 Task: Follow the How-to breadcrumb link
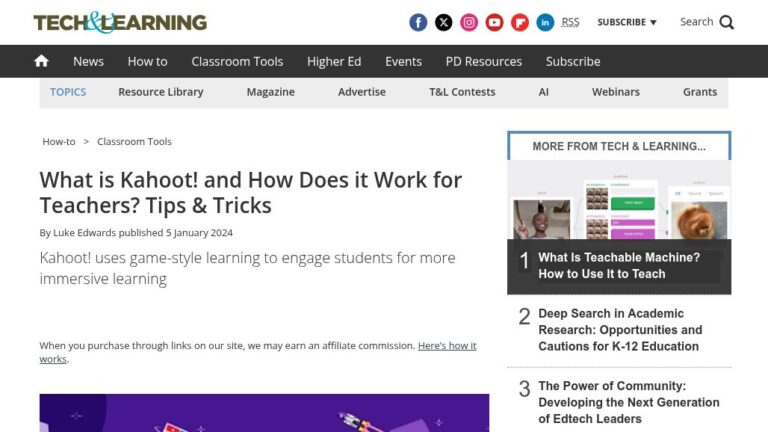tap(59, 142)
